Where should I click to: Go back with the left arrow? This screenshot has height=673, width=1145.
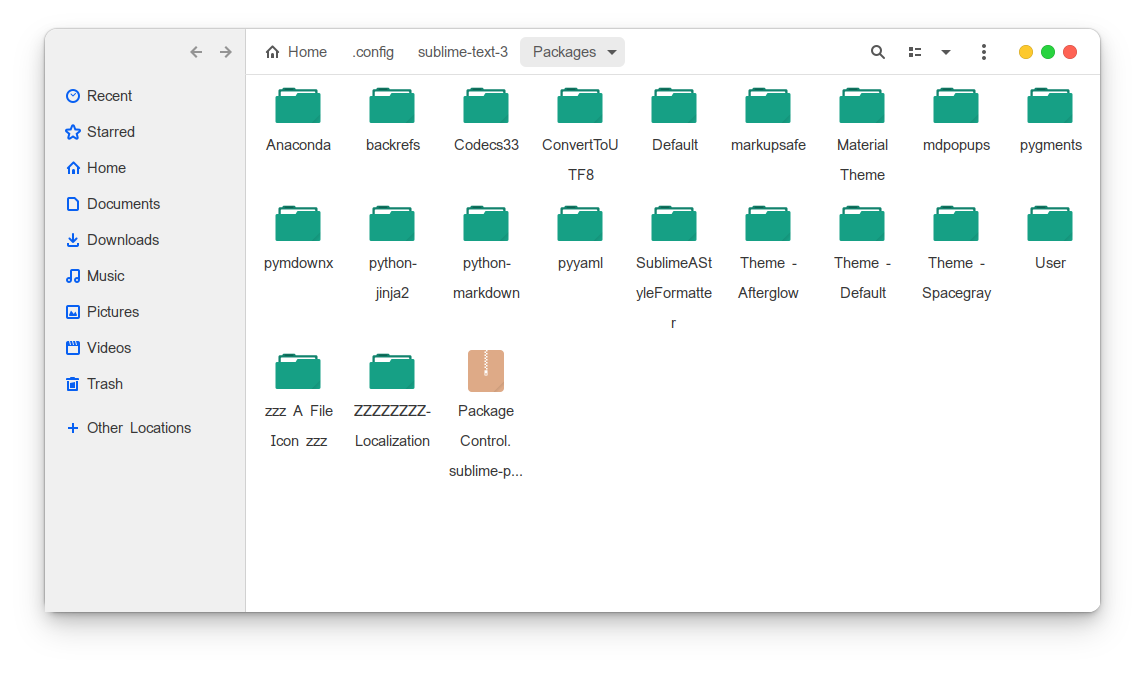point(196,52)
